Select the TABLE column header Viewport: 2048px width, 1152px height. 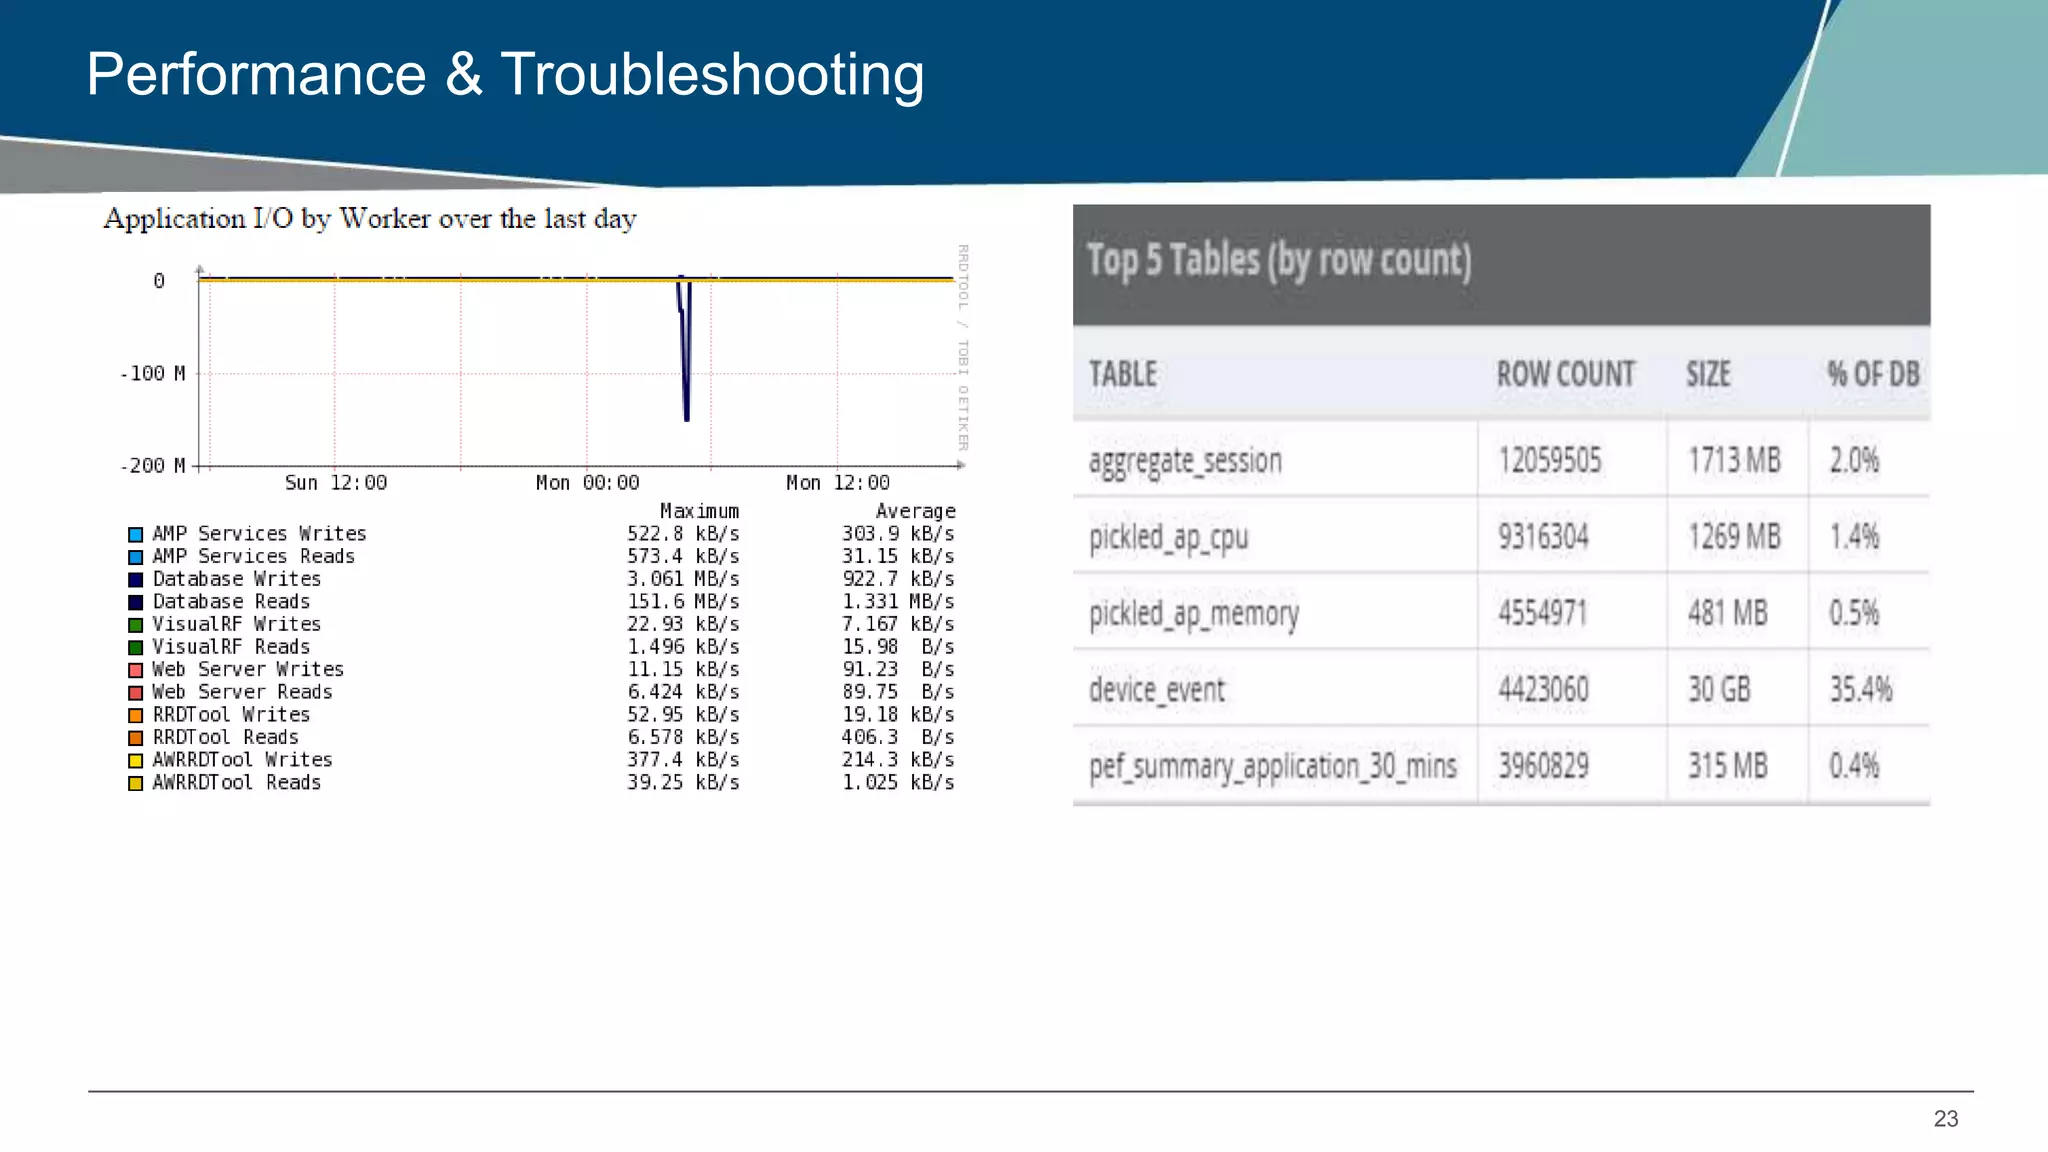(x=1123, y=374)
